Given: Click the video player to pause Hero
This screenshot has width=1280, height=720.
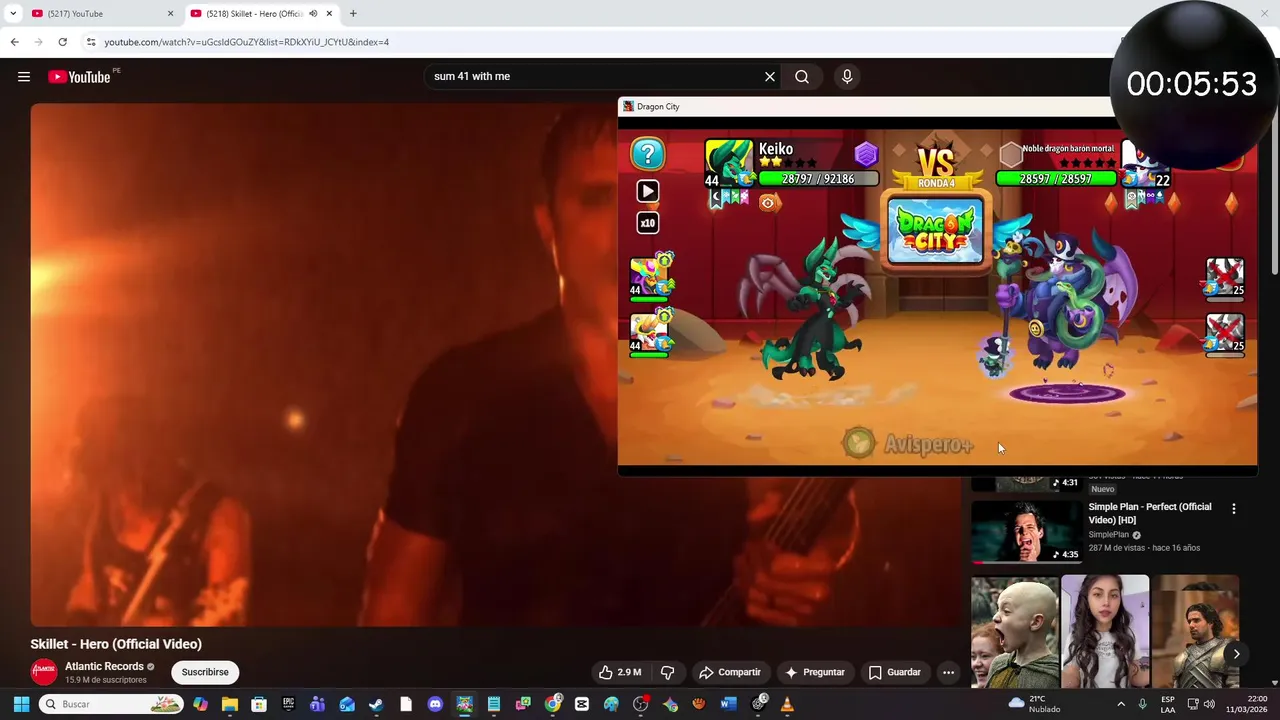Looking at the screenshot, I should point(325,365).
